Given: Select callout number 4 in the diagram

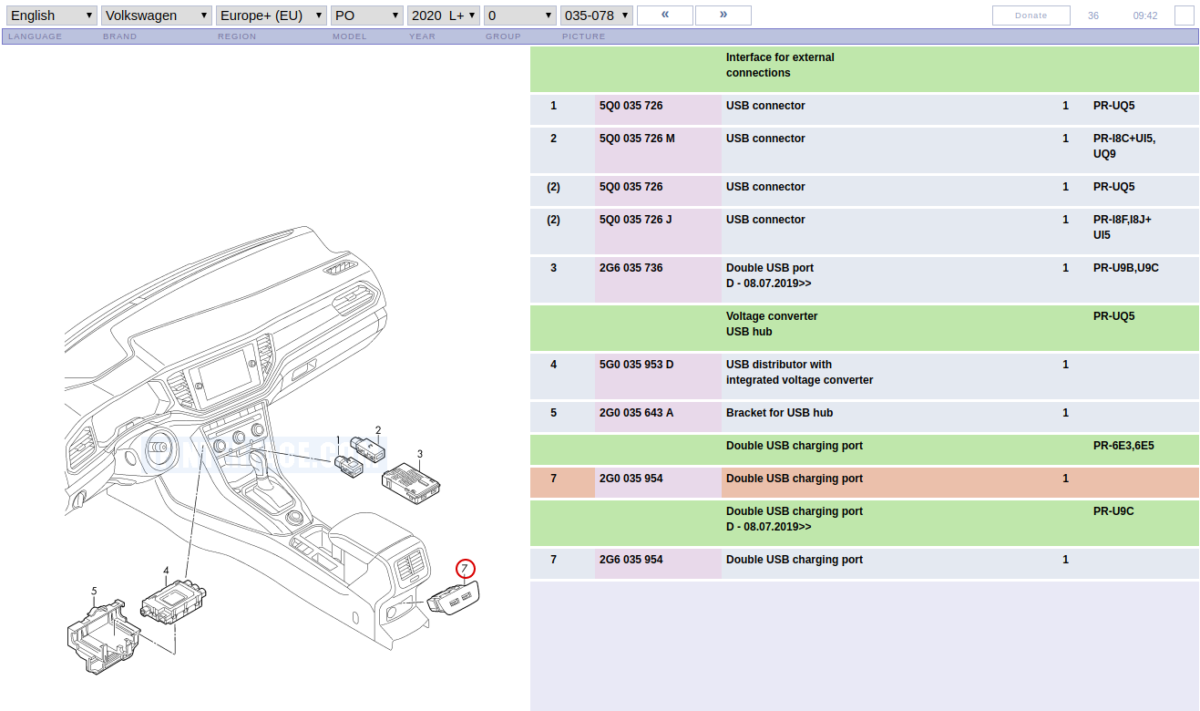Looking at the screenshot, I should click(166, 571).
